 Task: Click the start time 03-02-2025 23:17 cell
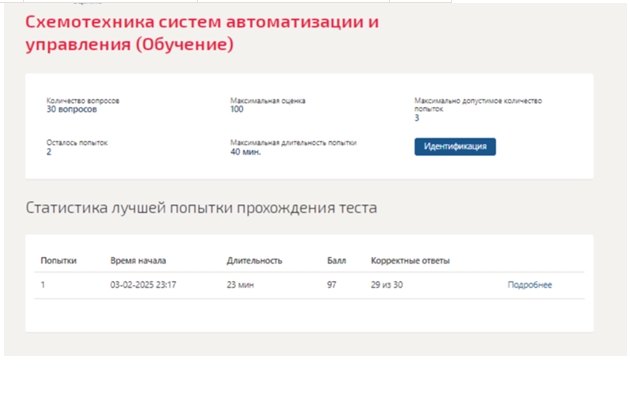point(143,285)
